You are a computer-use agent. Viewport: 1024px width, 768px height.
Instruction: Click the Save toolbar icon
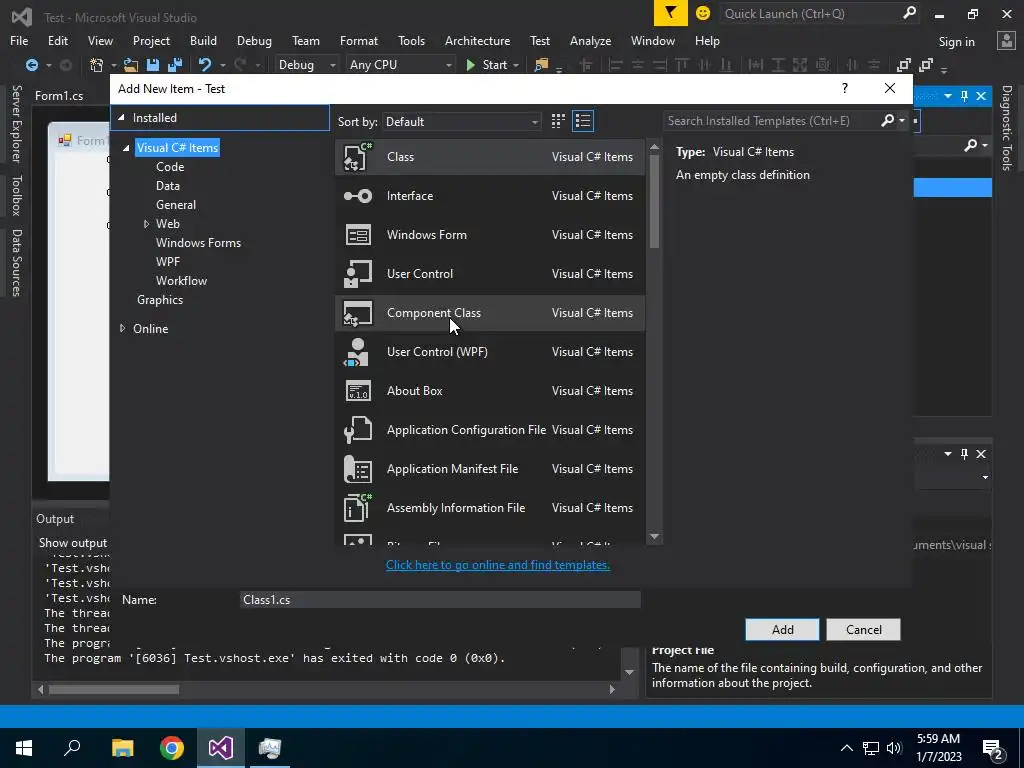pos(153,65)
